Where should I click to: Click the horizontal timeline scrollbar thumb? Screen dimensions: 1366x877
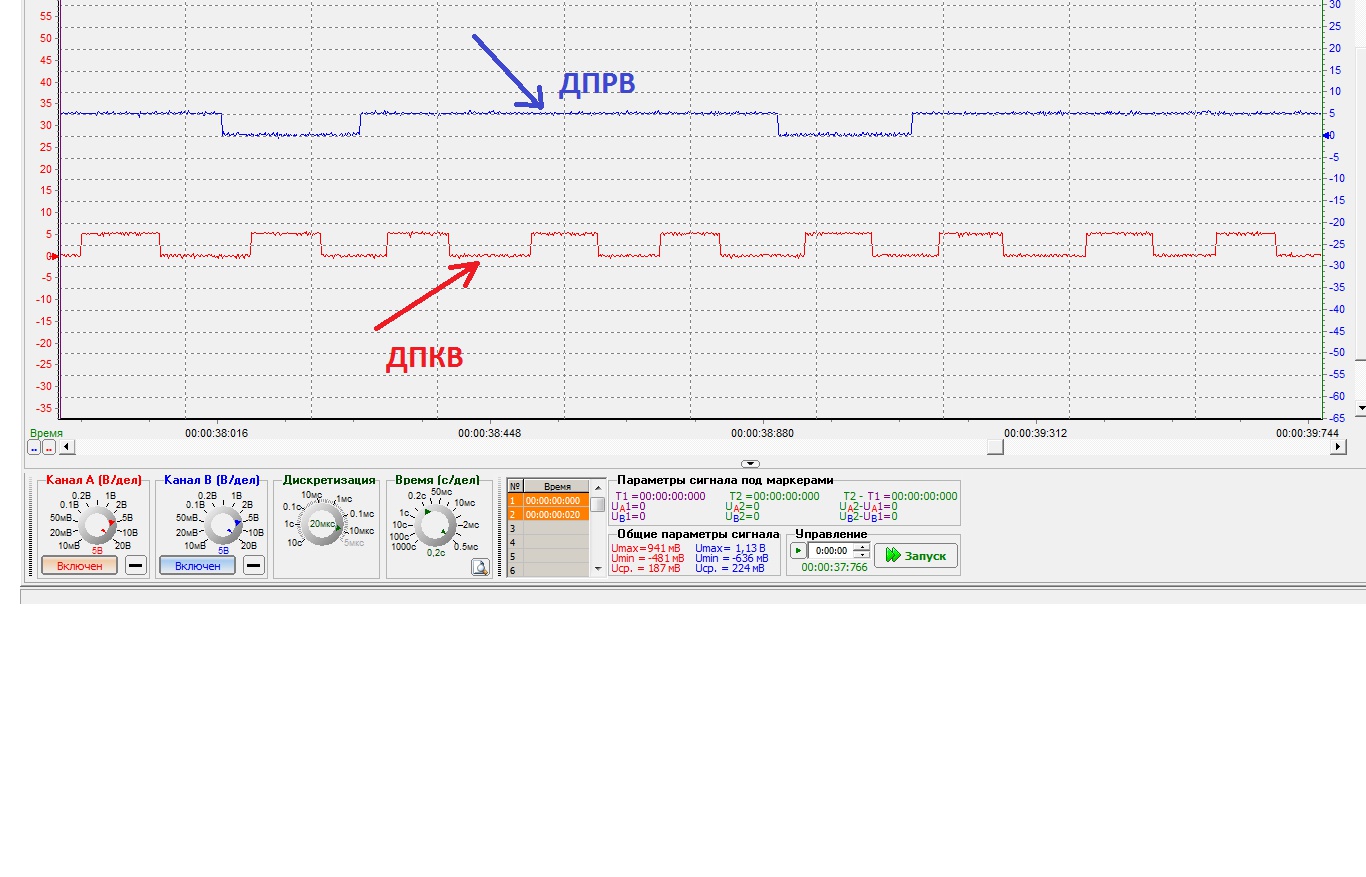[x=995, y=448]
